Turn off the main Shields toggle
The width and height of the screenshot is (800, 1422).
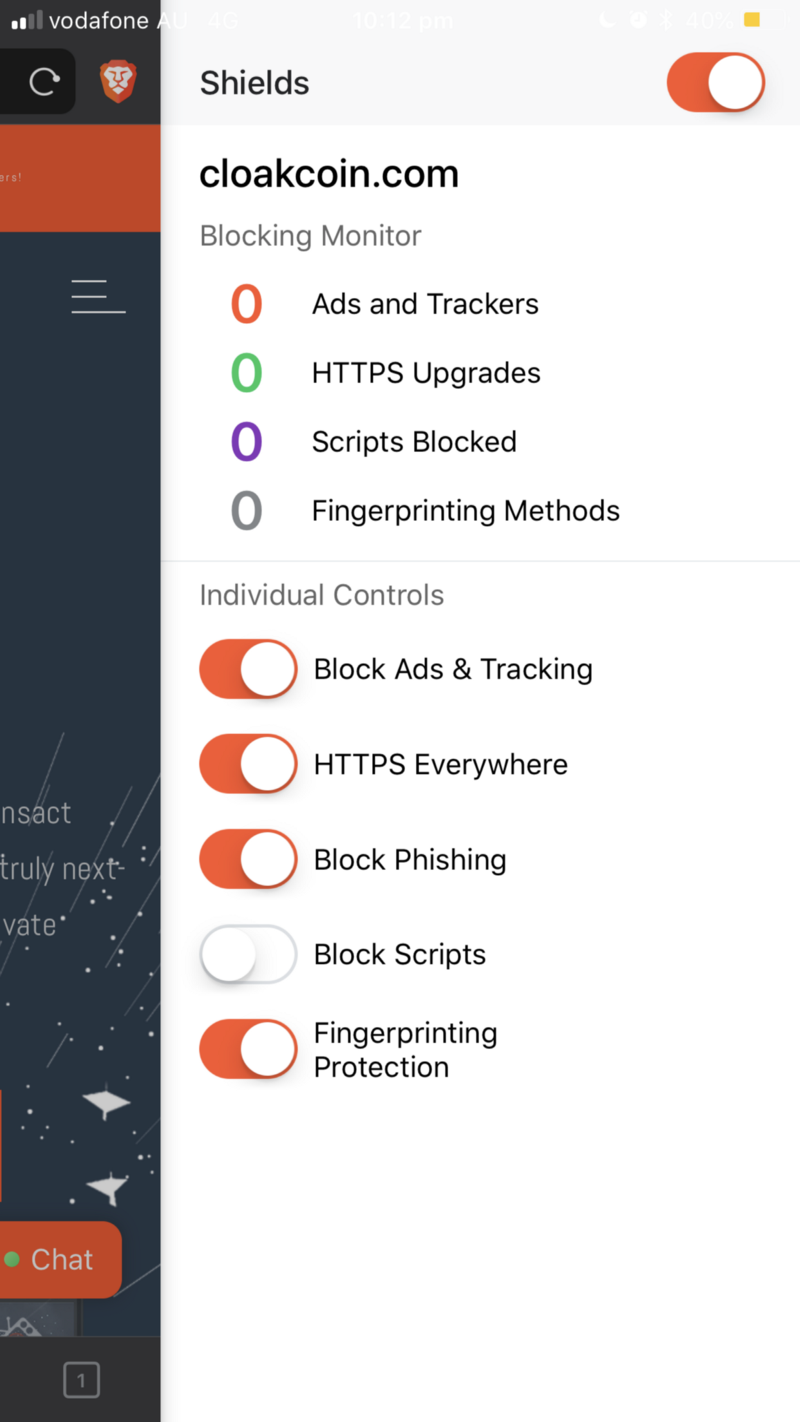click(716, 82)
